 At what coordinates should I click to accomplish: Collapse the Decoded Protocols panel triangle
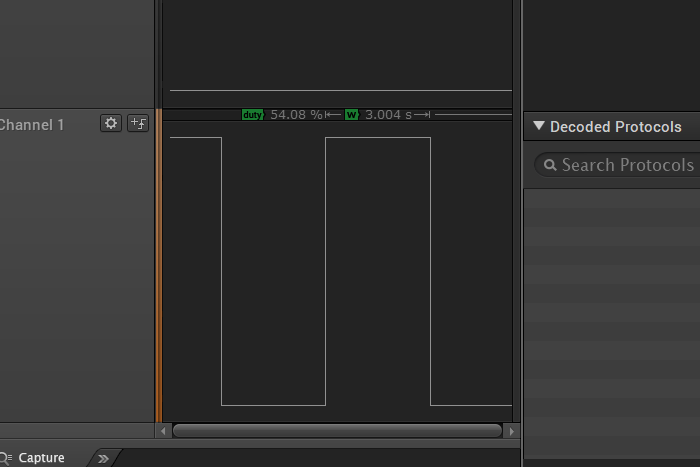pyautogui.click(x=539, y=126)
